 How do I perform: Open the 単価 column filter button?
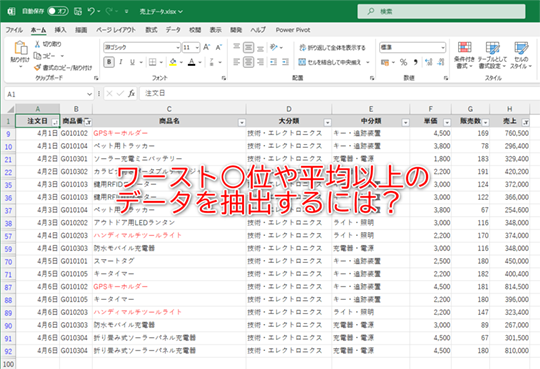[447, 122]
